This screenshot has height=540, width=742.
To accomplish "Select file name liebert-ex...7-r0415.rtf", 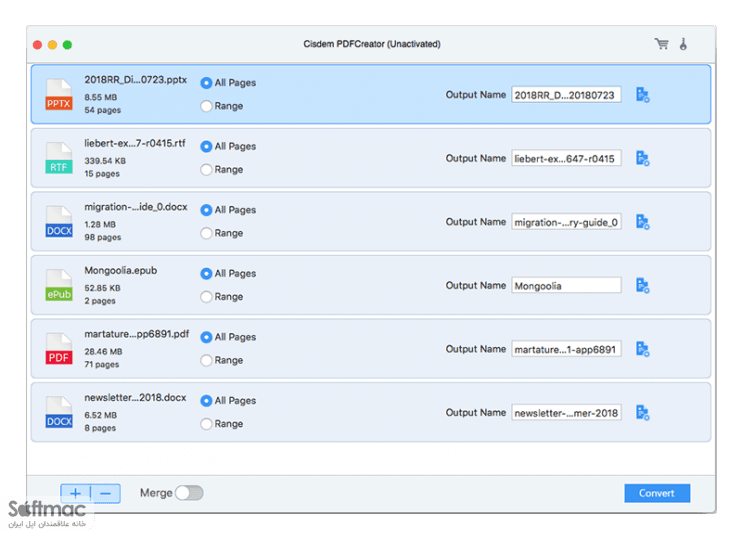I will (135, 143).
